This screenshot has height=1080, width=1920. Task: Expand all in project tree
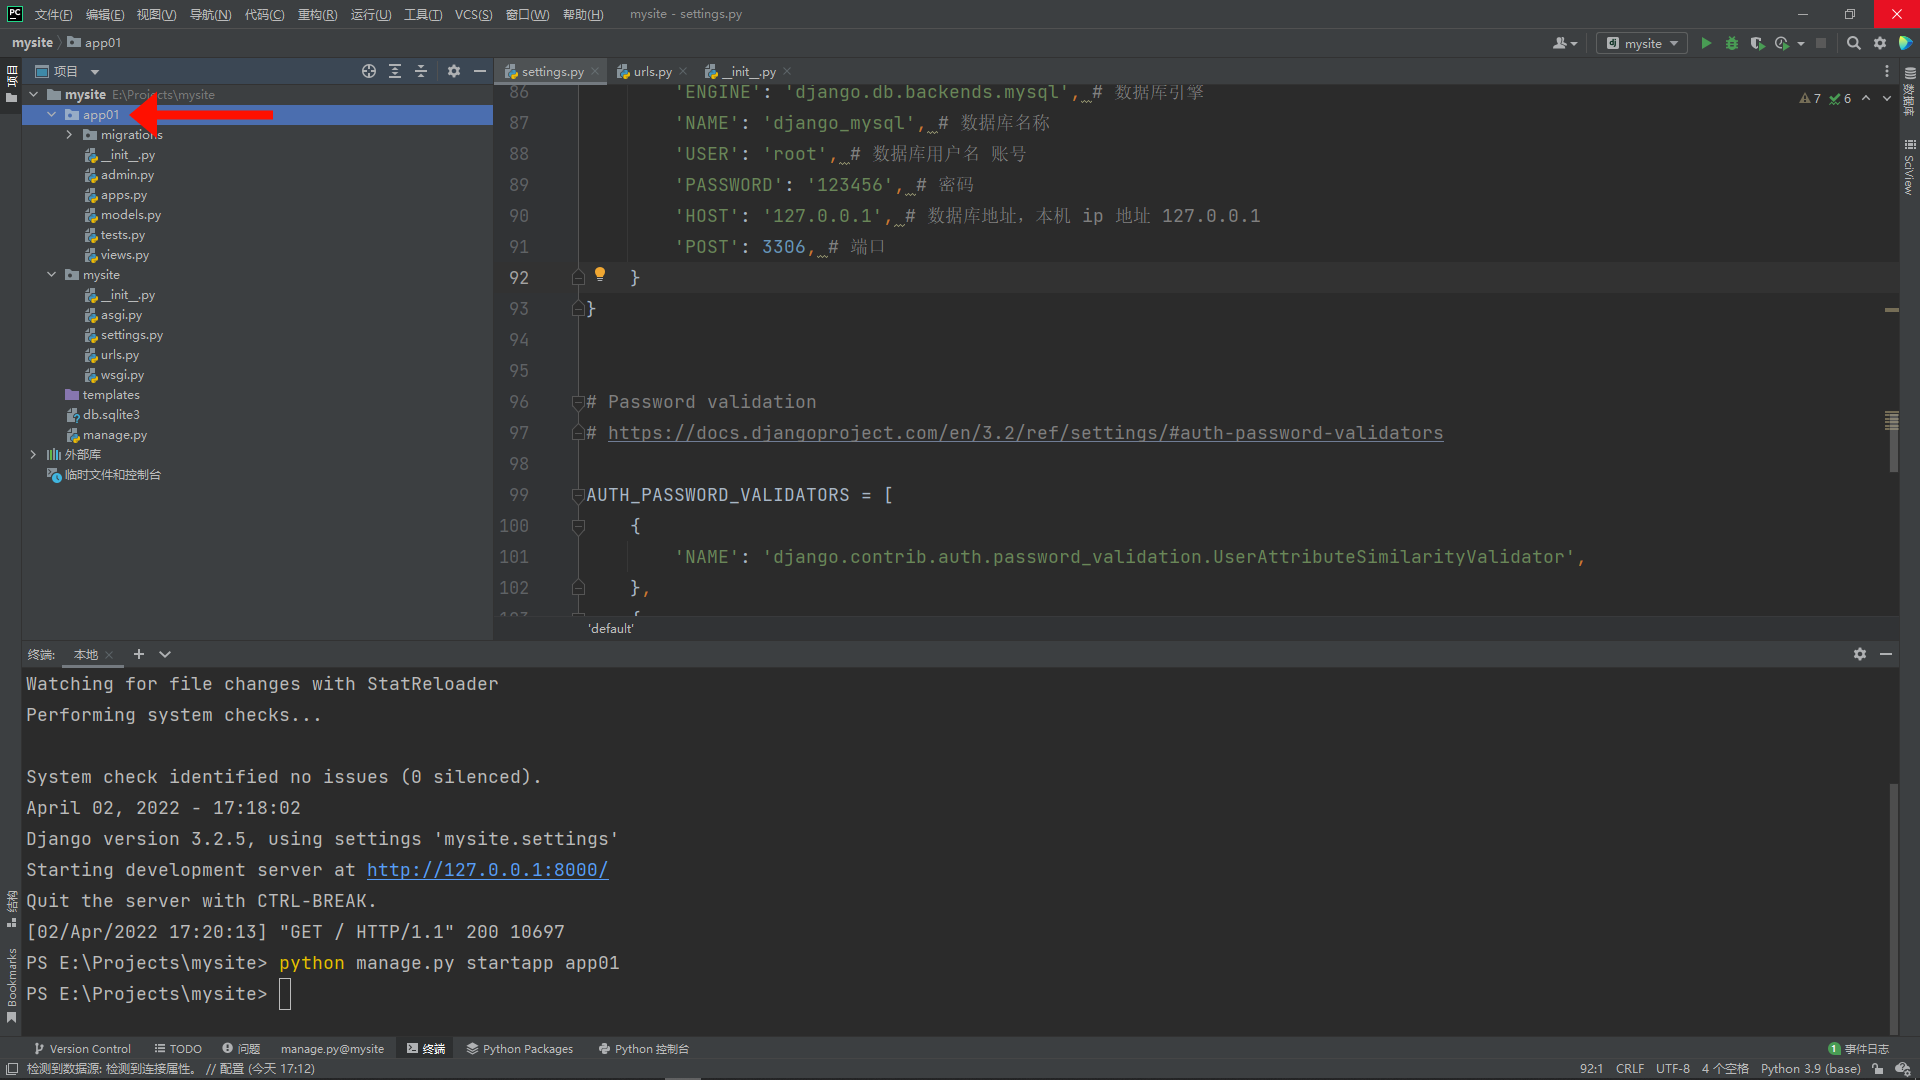(395, 71)
